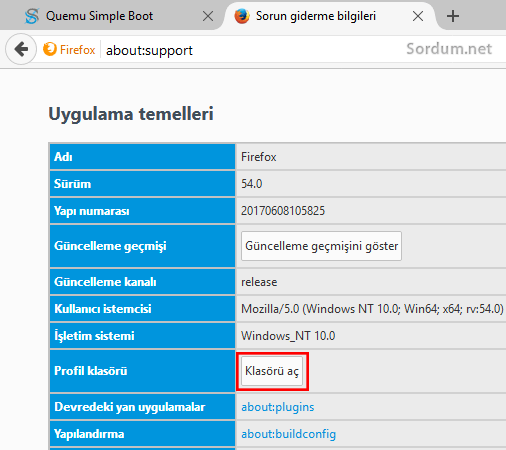Click the Firefox identity icon in address bar
506x450 pixels.
pos(50,49)
